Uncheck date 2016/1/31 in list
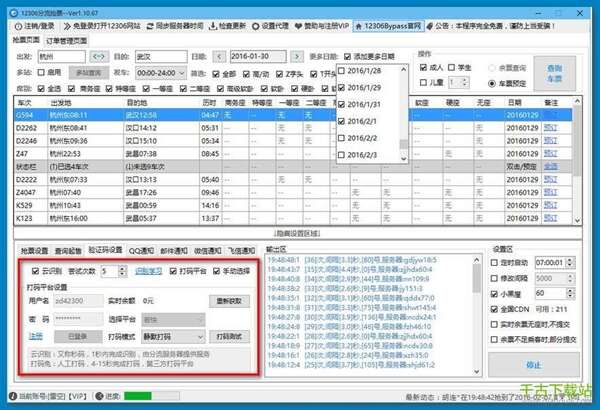 342,105
